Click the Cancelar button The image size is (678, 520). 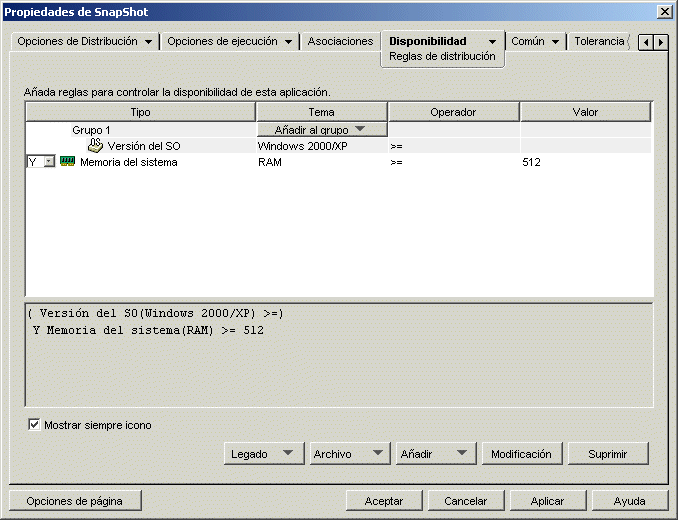point(466,501)
